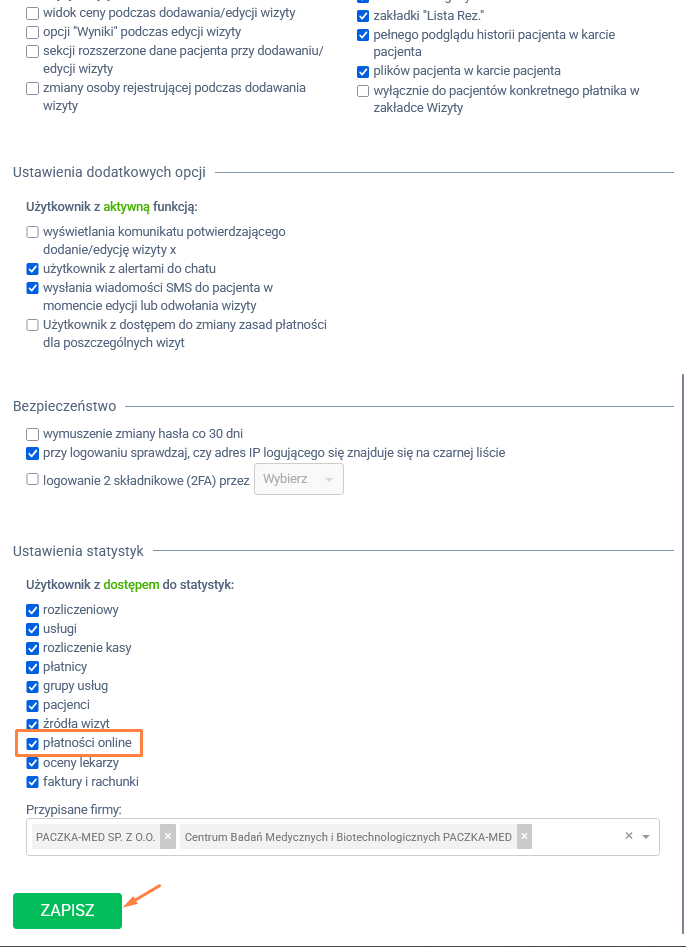Enable visit confirmation message display checkbox
This screenshot has width=686, height=947.
click(x=33, y=232)
